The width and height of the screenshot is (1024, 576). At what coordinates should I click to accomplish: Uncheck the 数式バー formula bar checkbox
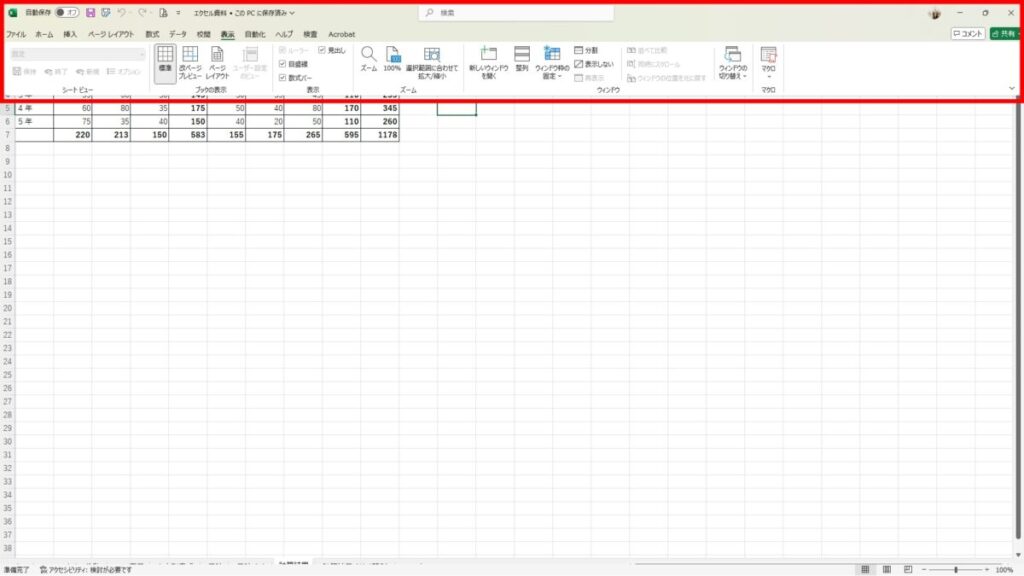[283, 77]
